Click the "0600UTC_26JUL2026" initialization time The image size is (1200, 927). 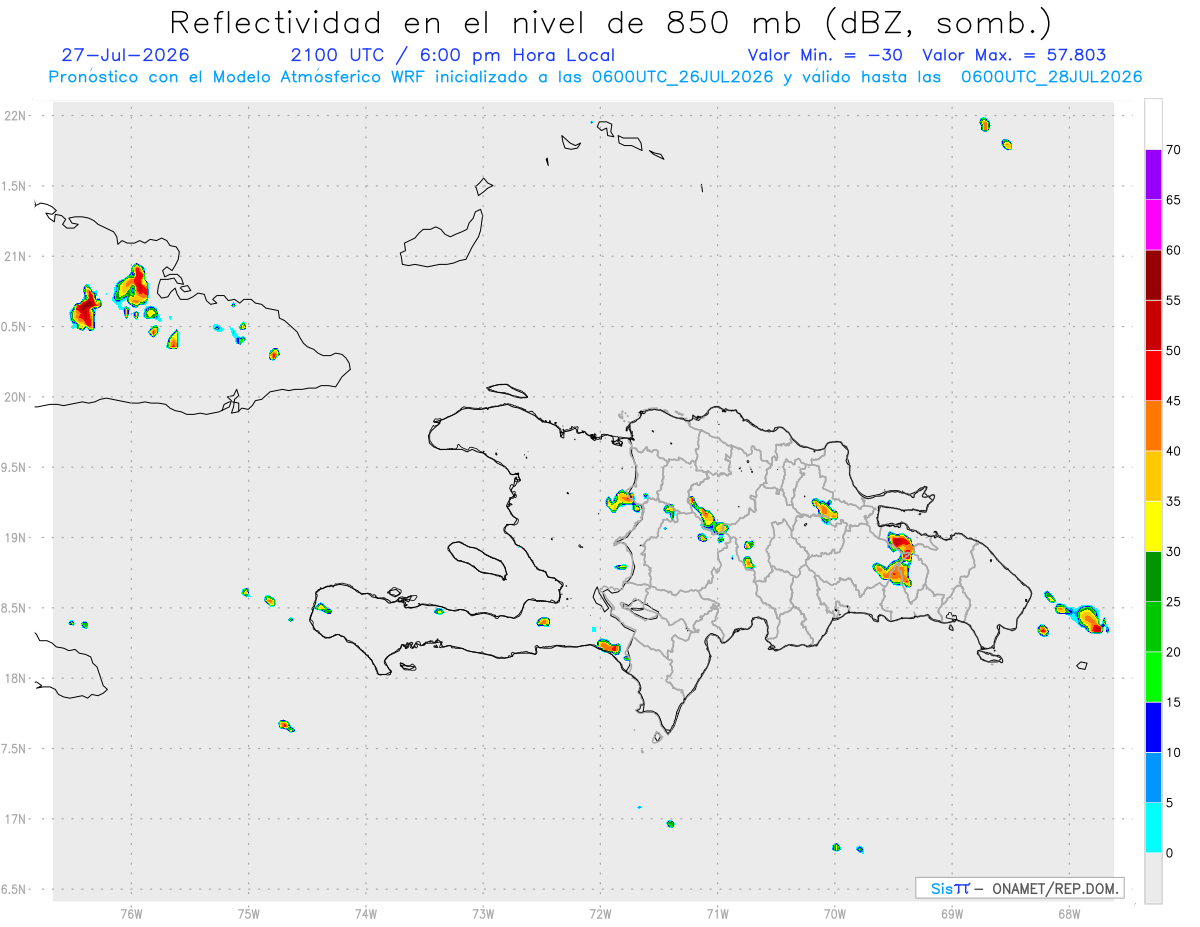click(x=681, y=77)
